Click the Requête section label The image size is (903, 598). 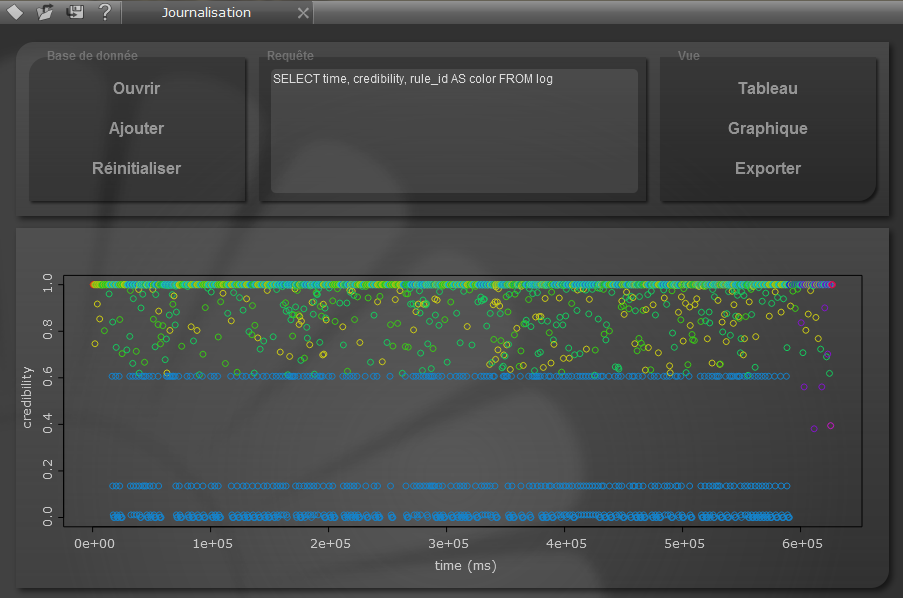coord(290,56)
